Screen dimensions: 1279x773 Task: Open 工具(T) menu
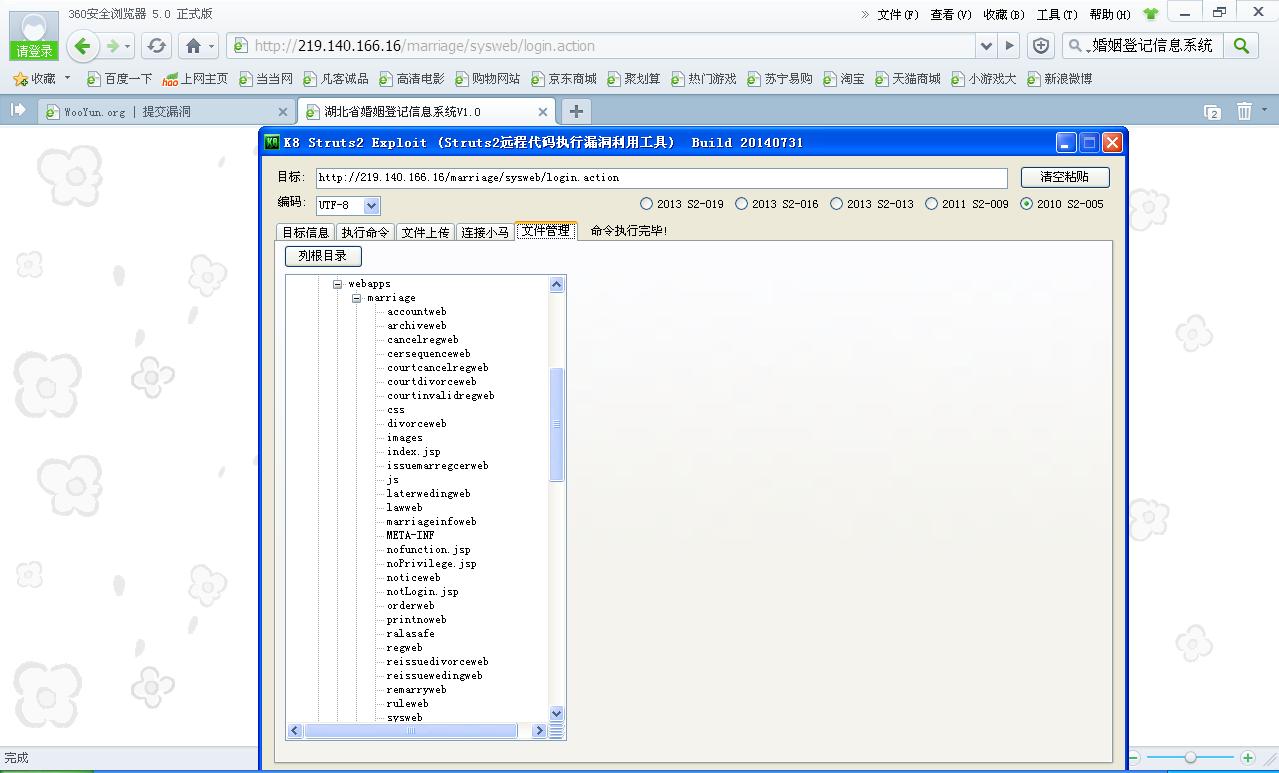1057,14
